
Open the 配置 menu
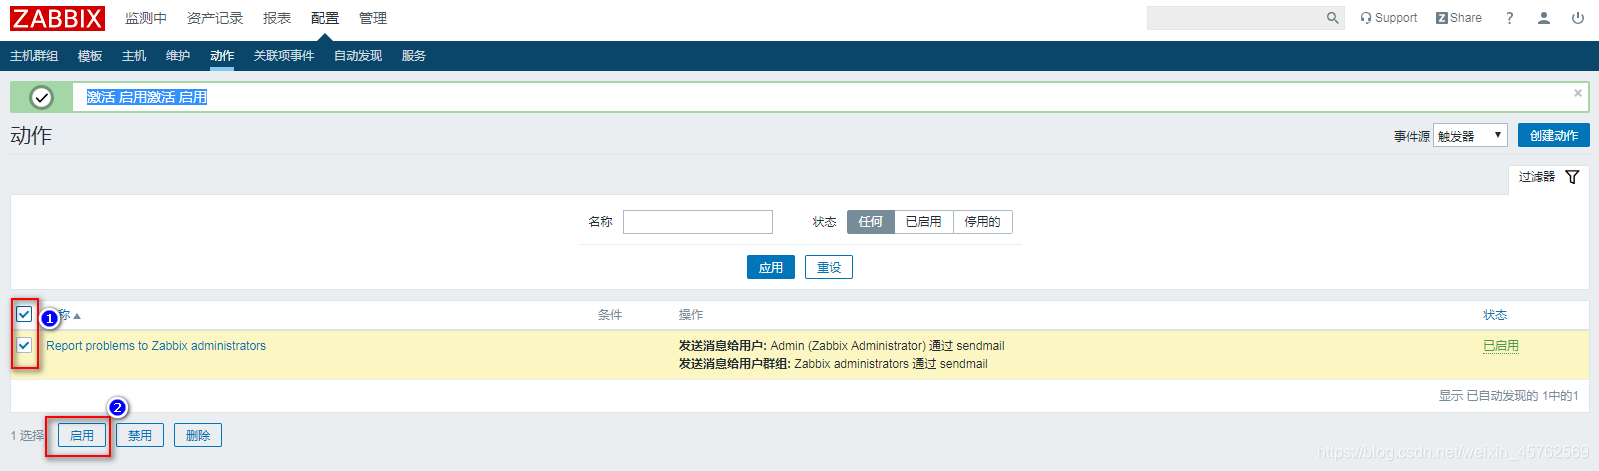point(325,18)
